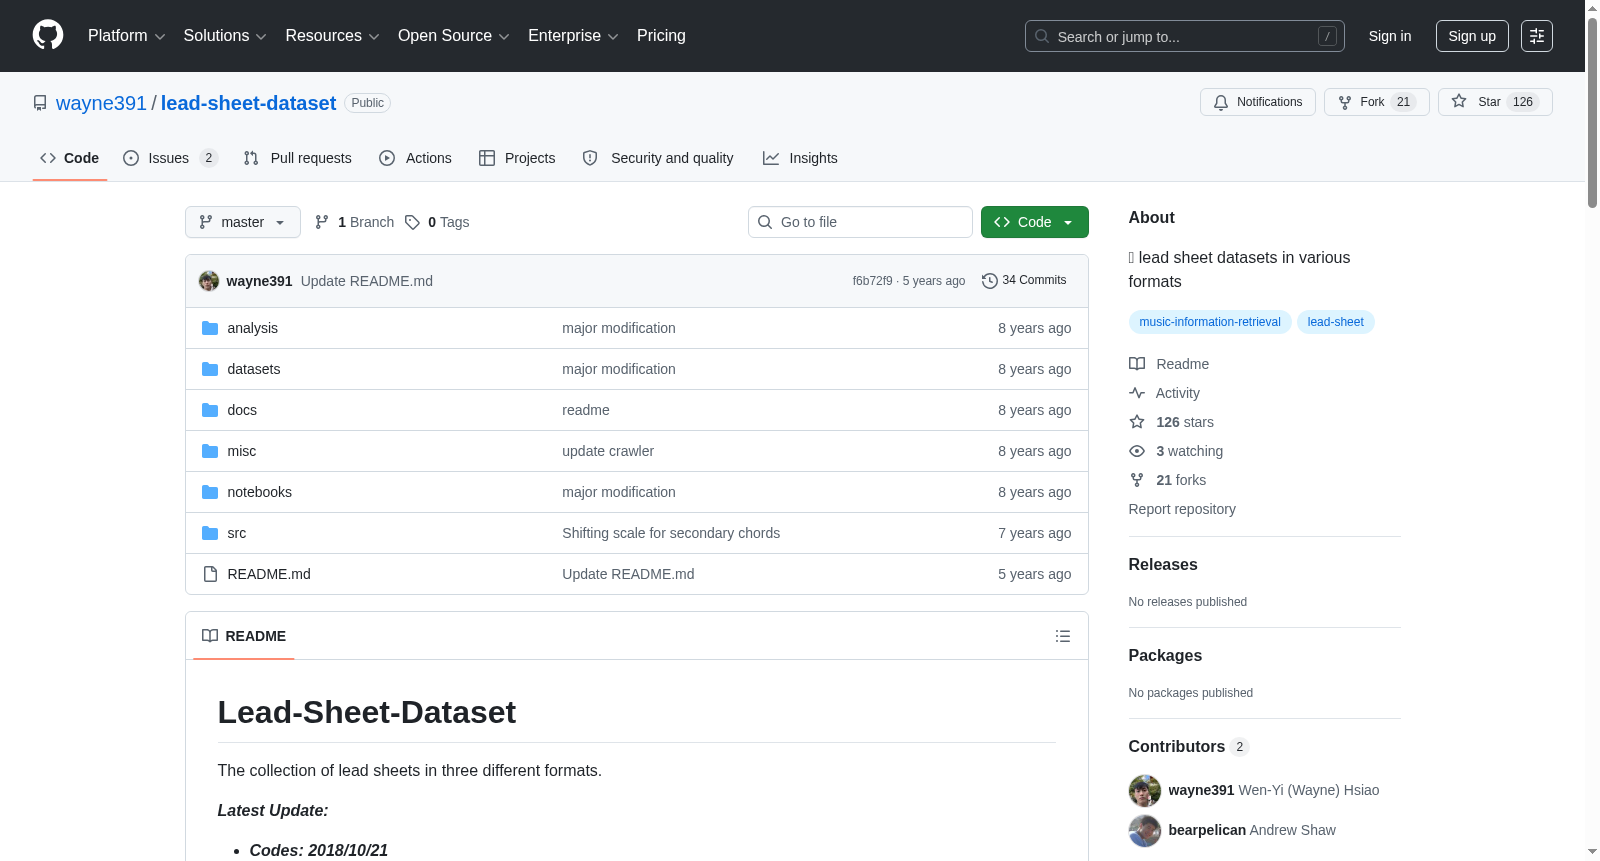Show the README outline list icon
1600x861 pixels.
pyautogui.click(x=1063, y=636)
